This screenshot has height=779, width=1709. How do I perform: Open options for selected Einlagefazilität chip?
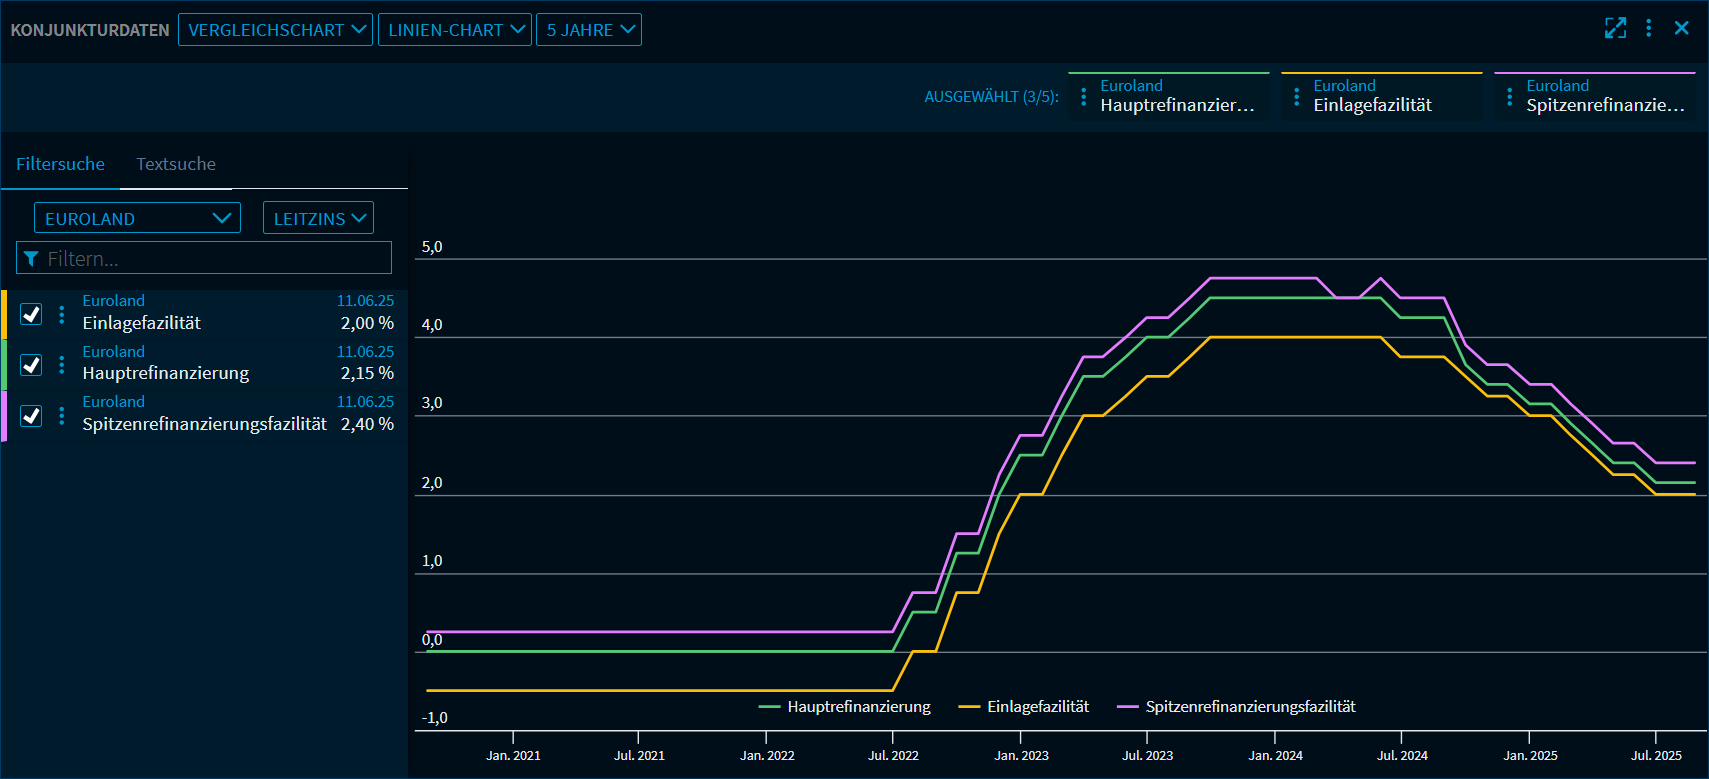pyautogui.click(x=1297, y=97)
